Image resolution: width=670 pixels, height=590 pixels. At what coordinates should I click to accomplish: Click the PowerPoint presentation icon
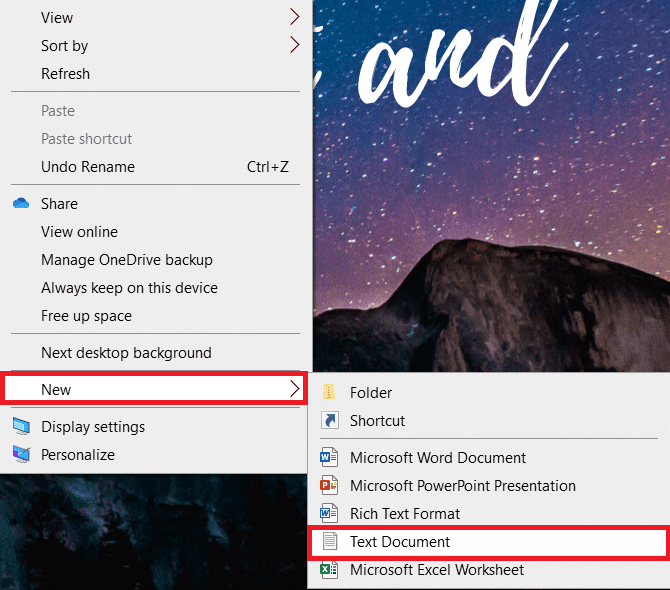tap(327, 486)
